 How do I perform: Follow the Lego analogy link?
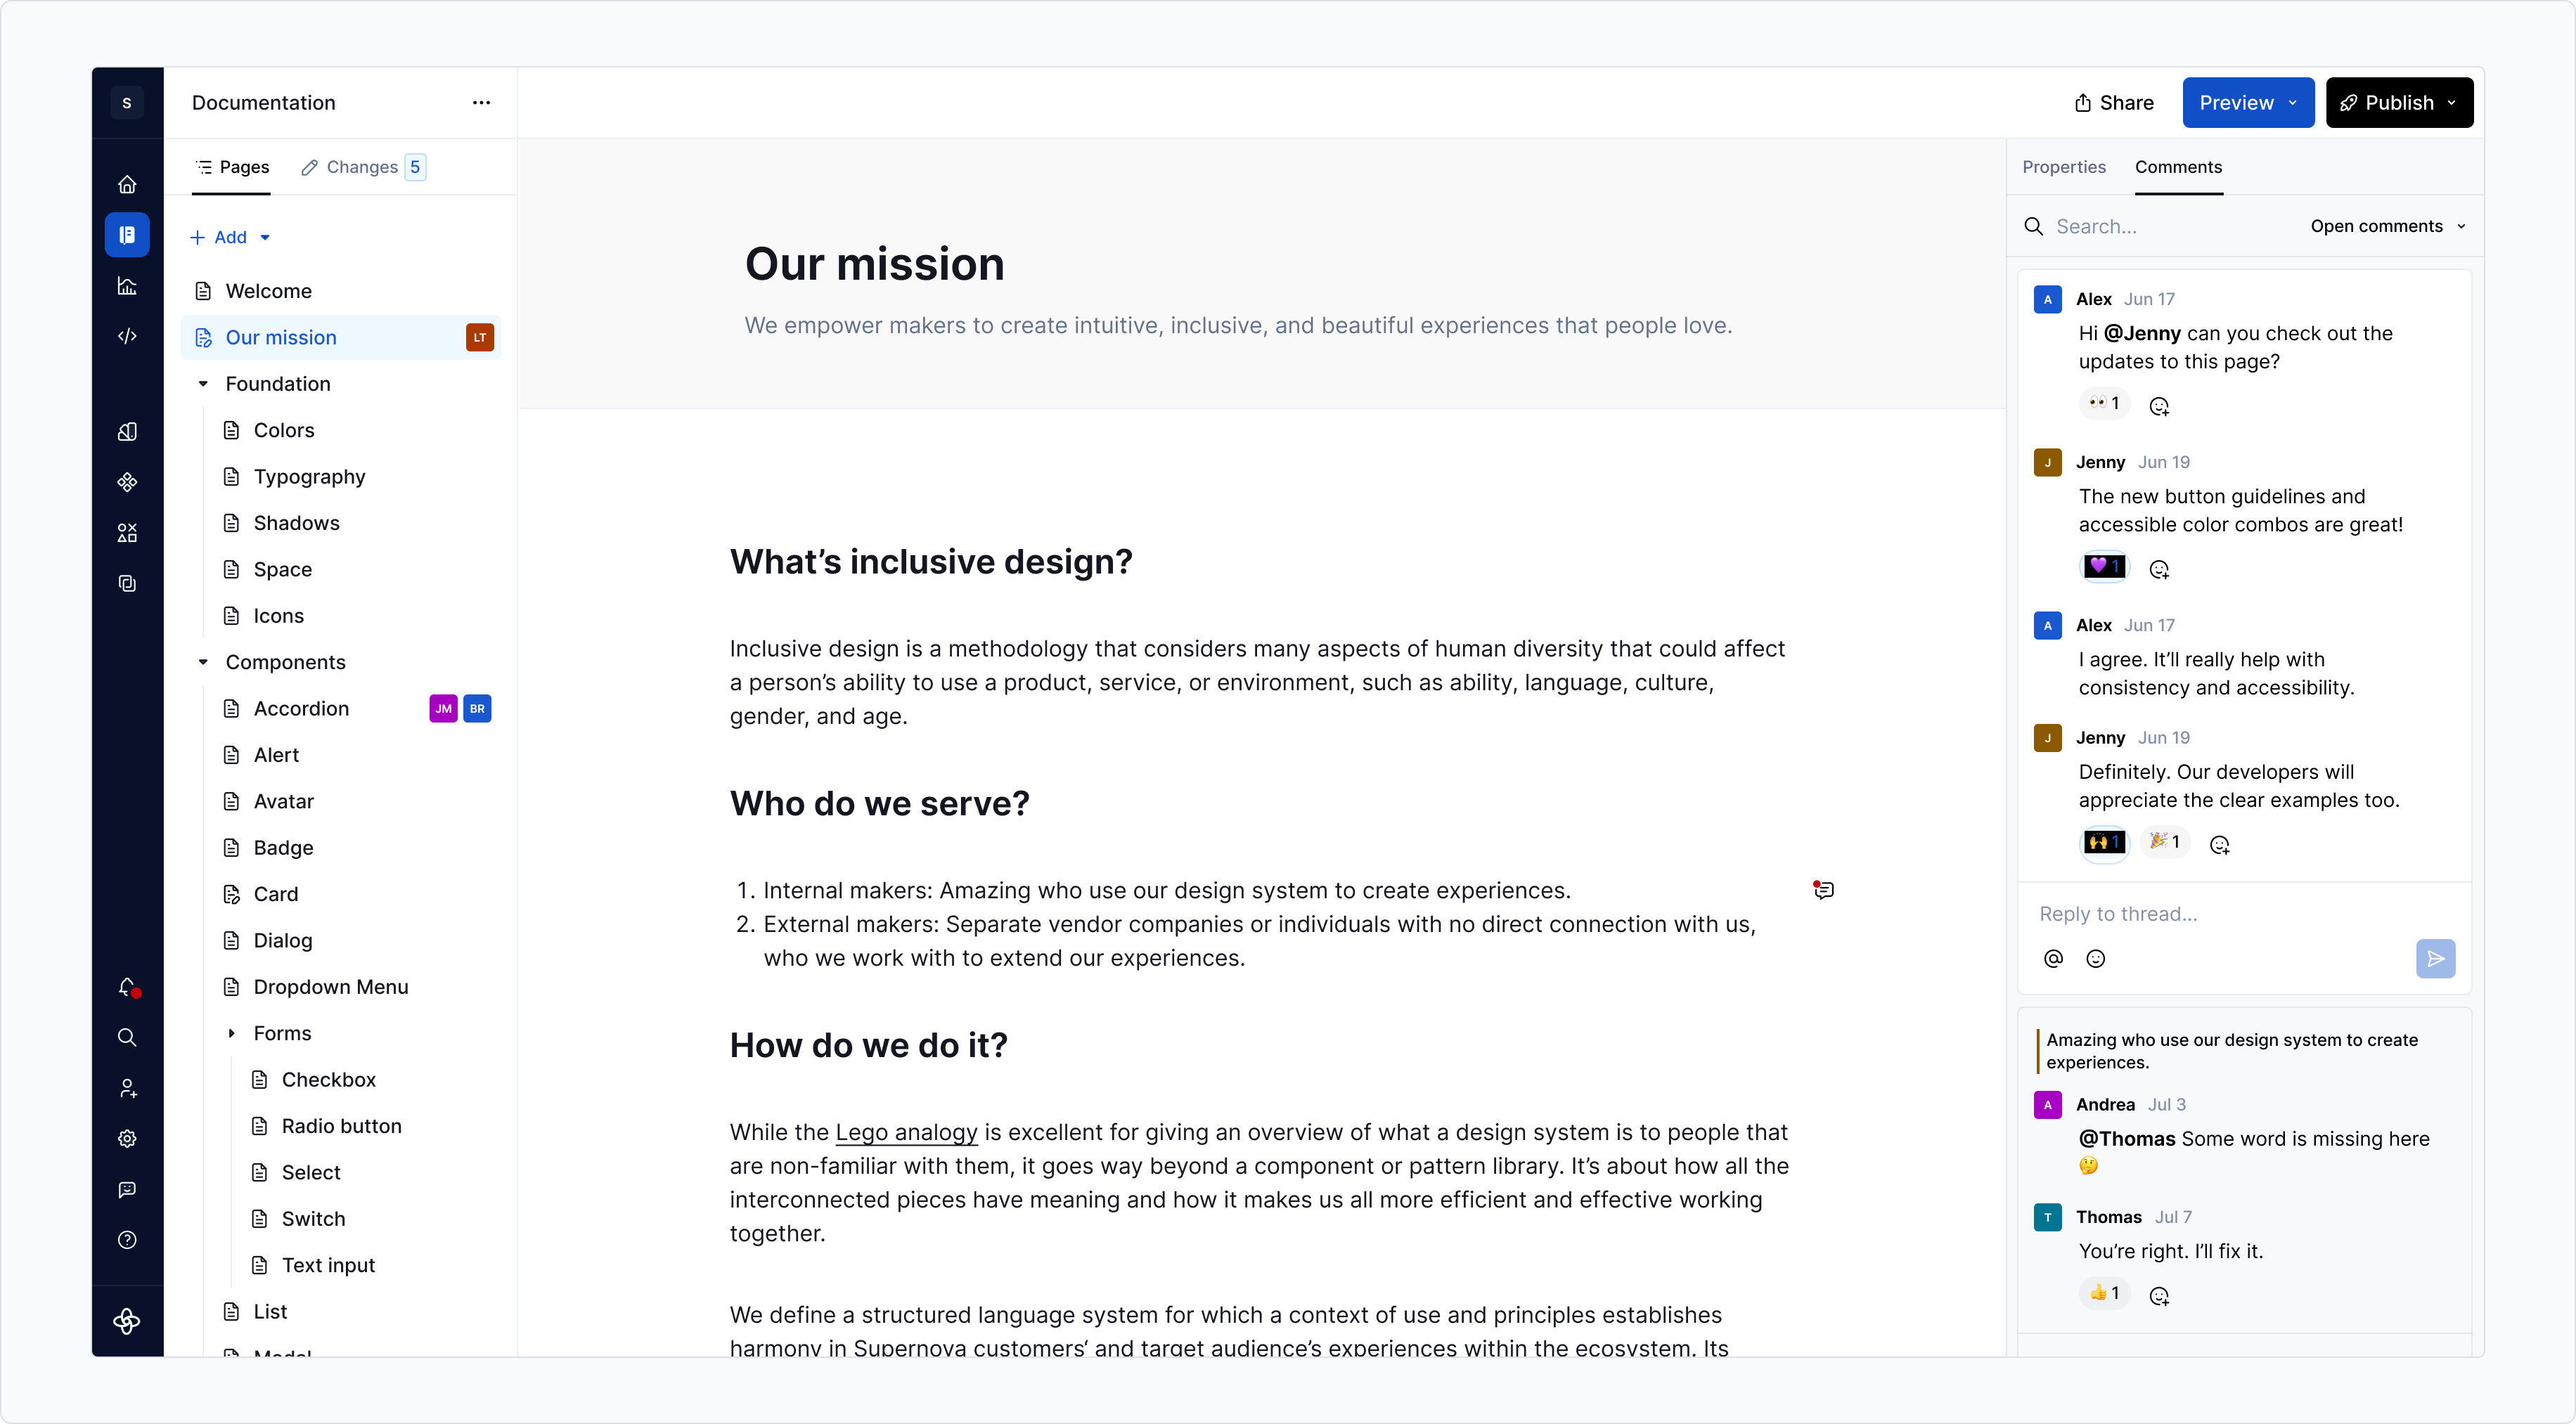[x=906, y=1132]
